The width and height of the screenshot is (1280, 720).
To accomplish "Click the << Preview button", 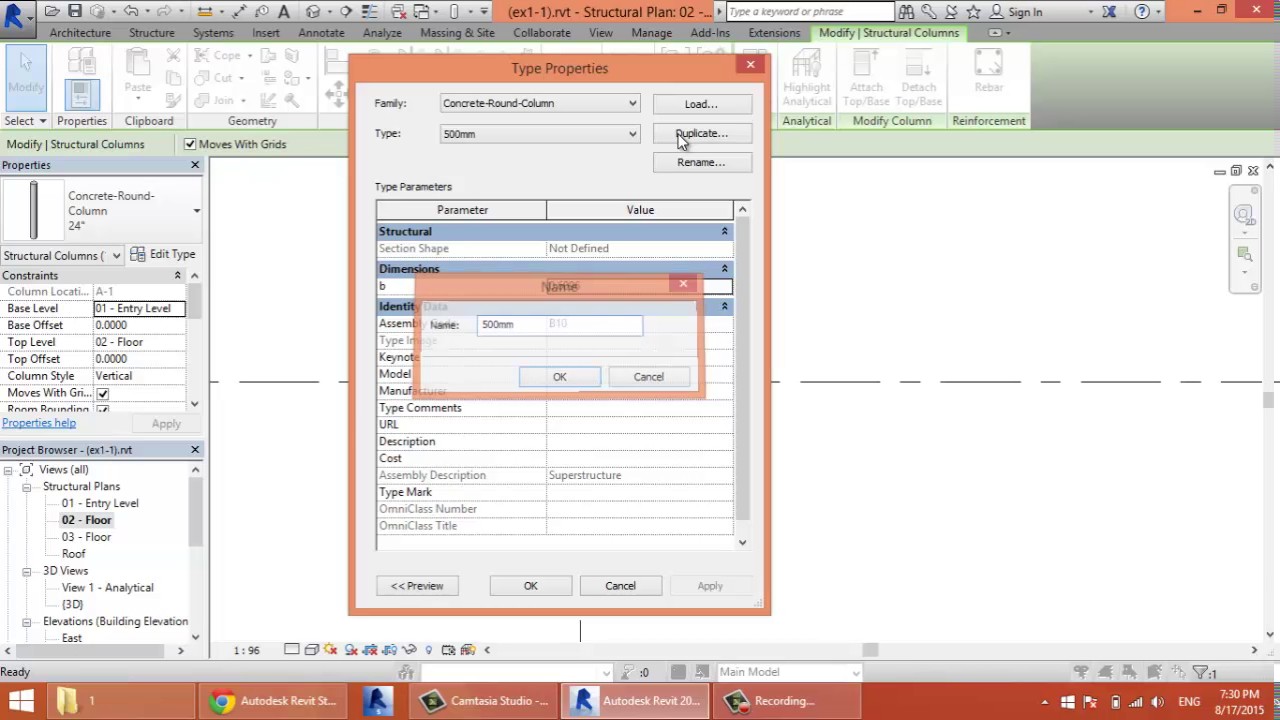I will click(417, 586).
